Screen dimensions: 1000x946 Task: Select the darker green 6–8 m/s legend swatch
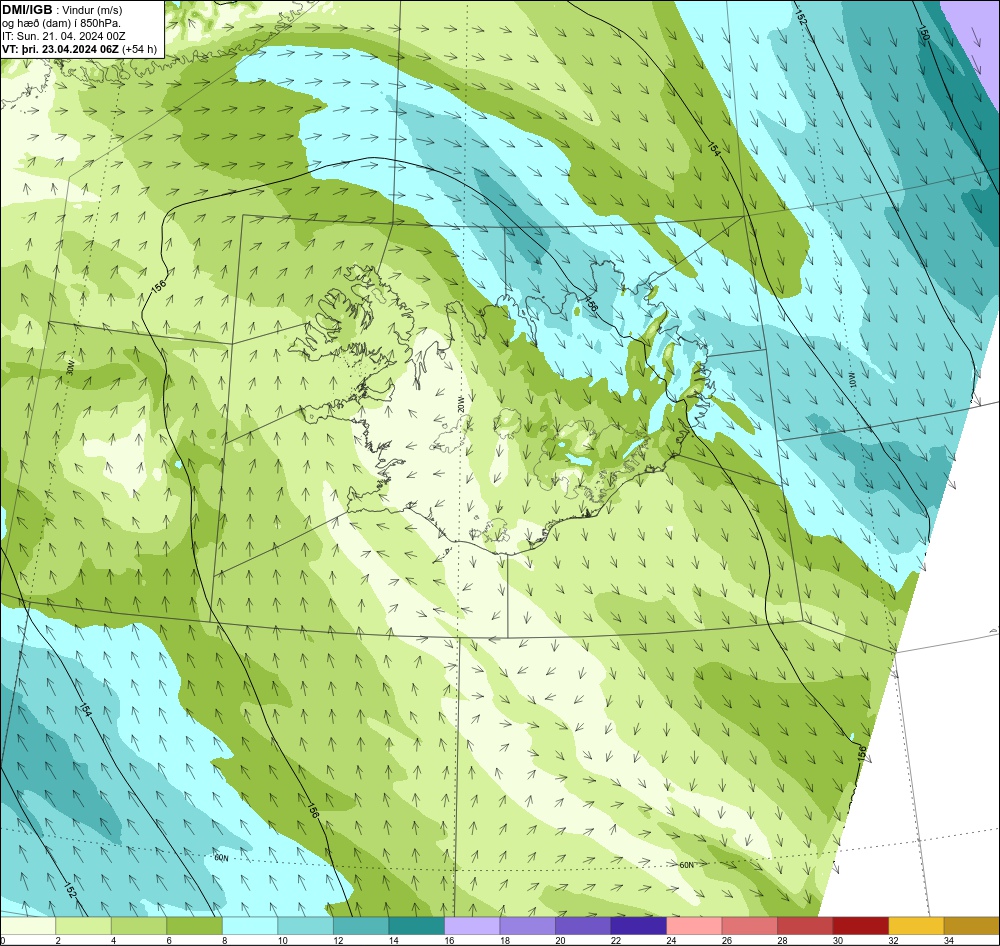click(x=195, y=926)
